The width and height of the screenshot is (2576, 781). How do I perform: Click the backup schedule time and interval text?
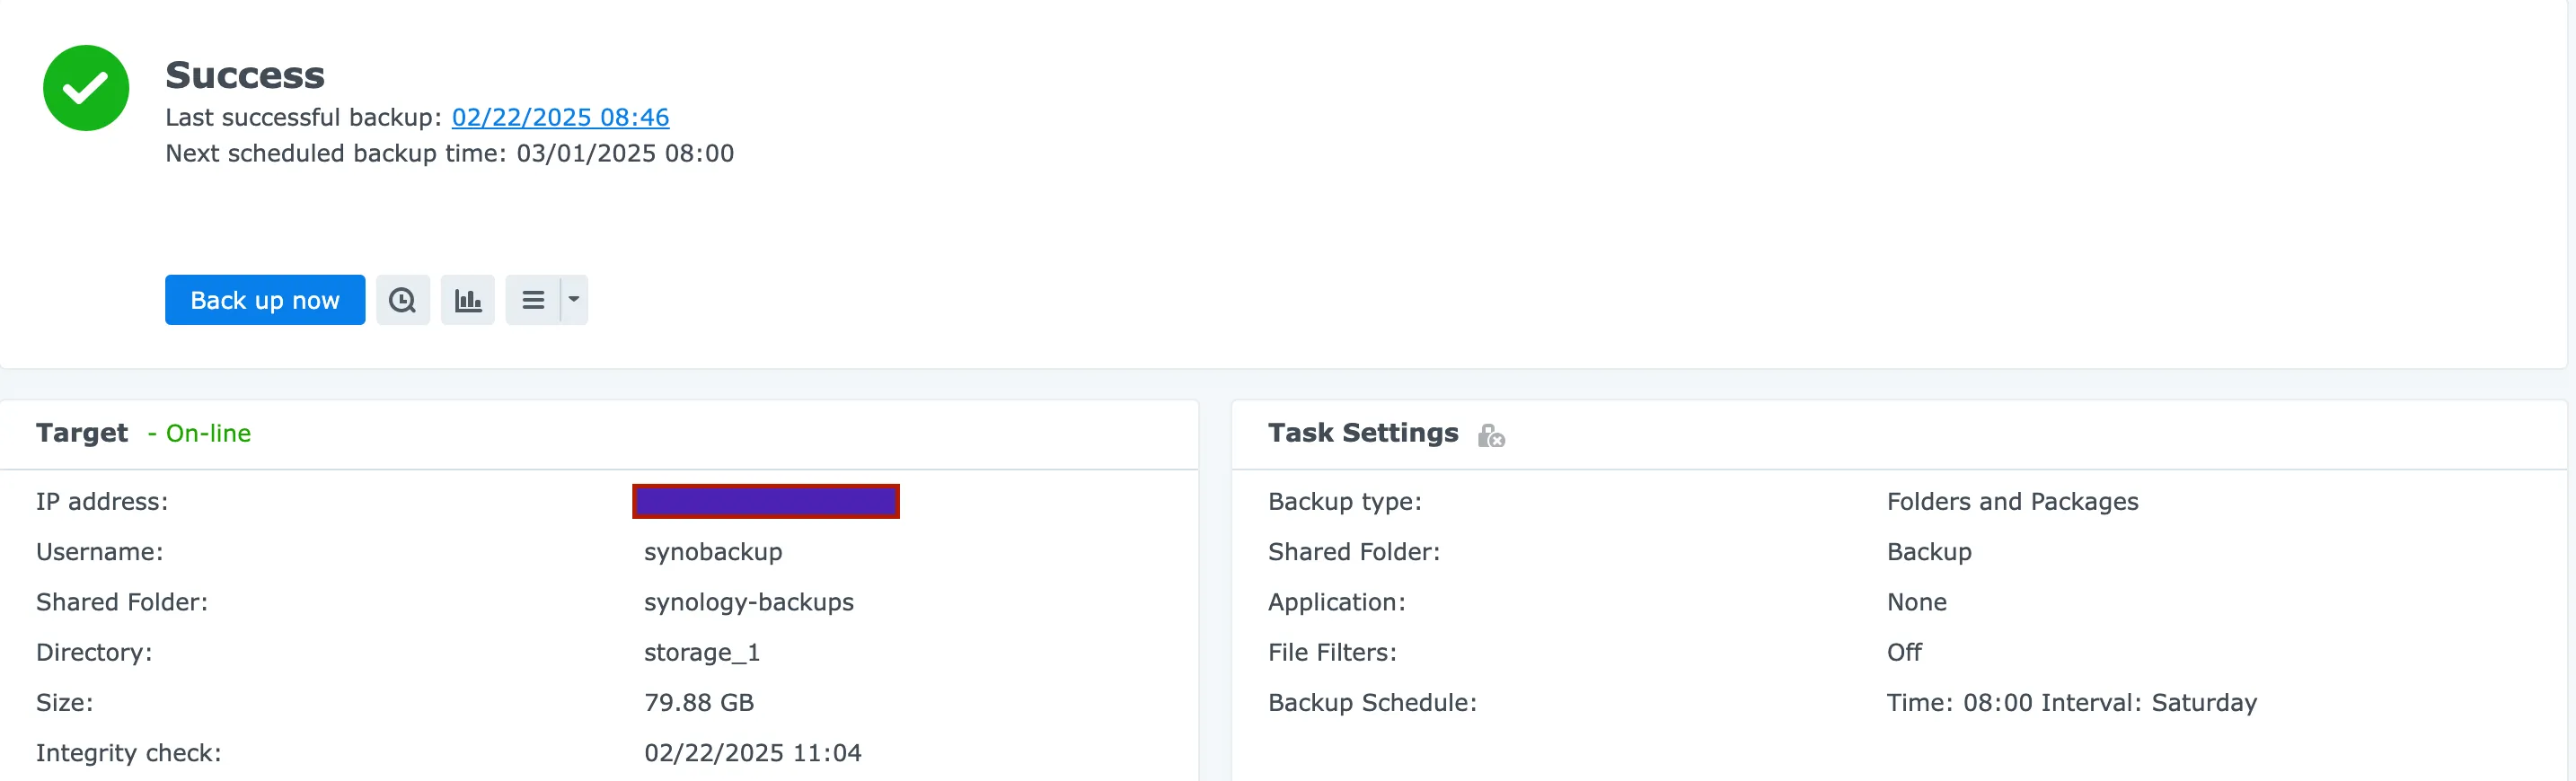click(2071, 702)
